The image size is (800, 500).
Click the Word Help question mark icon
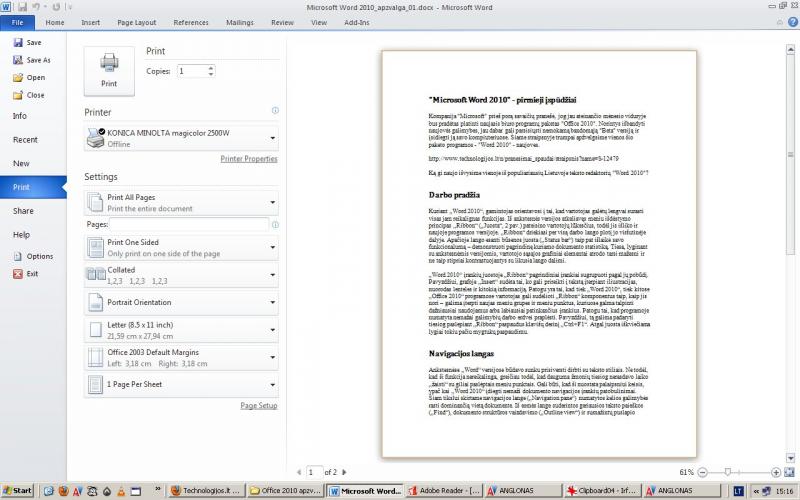(x=793, y=22)
